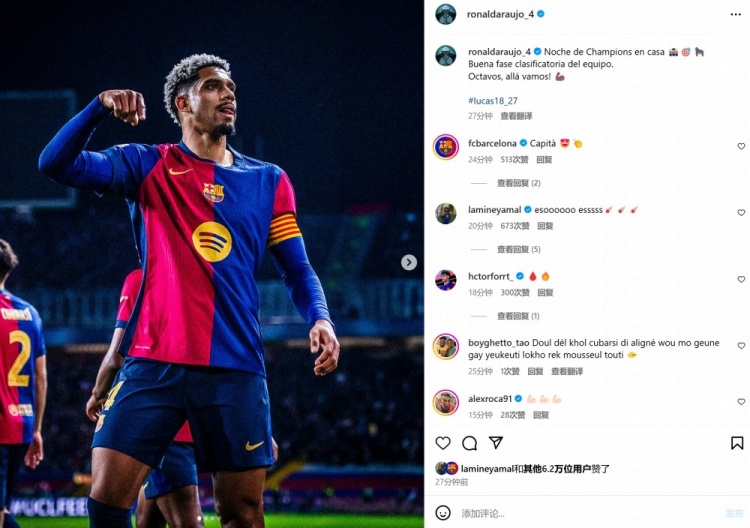Viewport: 750px width, 528px height.
Task: Expand 2 replies under fcbarcelona comment
Action: click(x=518, y=183)
